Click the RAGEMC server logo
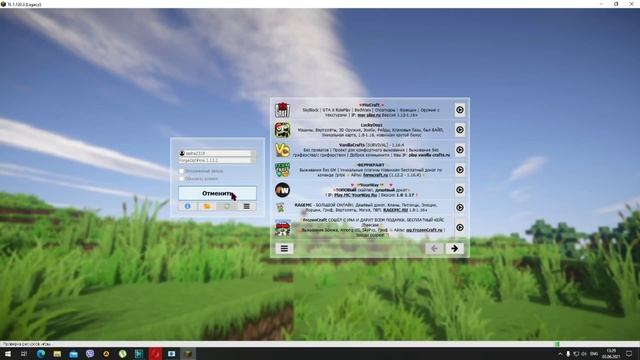Viewport: 640px width, 360px height. point(280,207)
